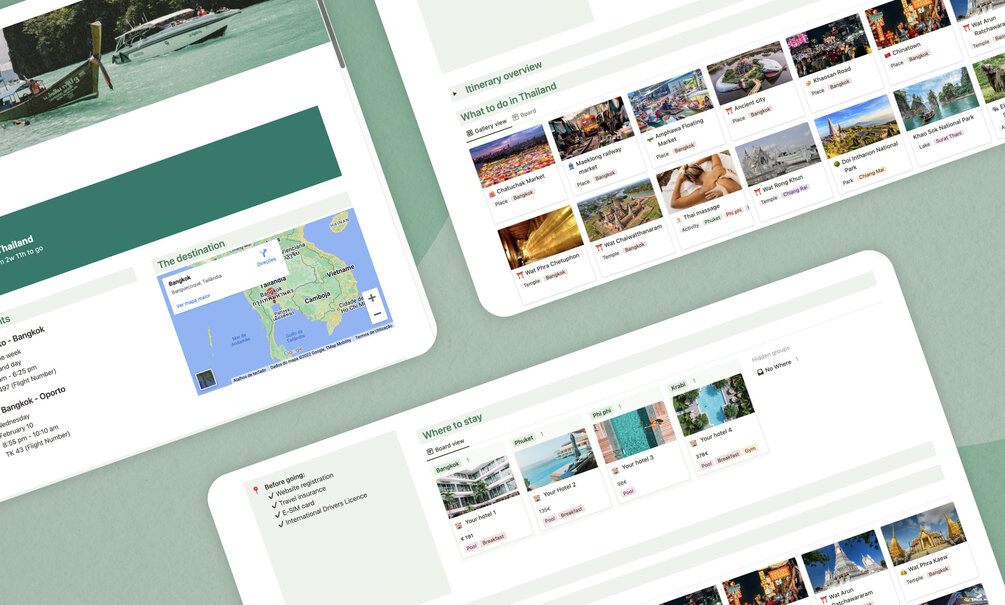1005x605 pixels.
Task: Open the Thai massage card photo
Action: (698, 182)
